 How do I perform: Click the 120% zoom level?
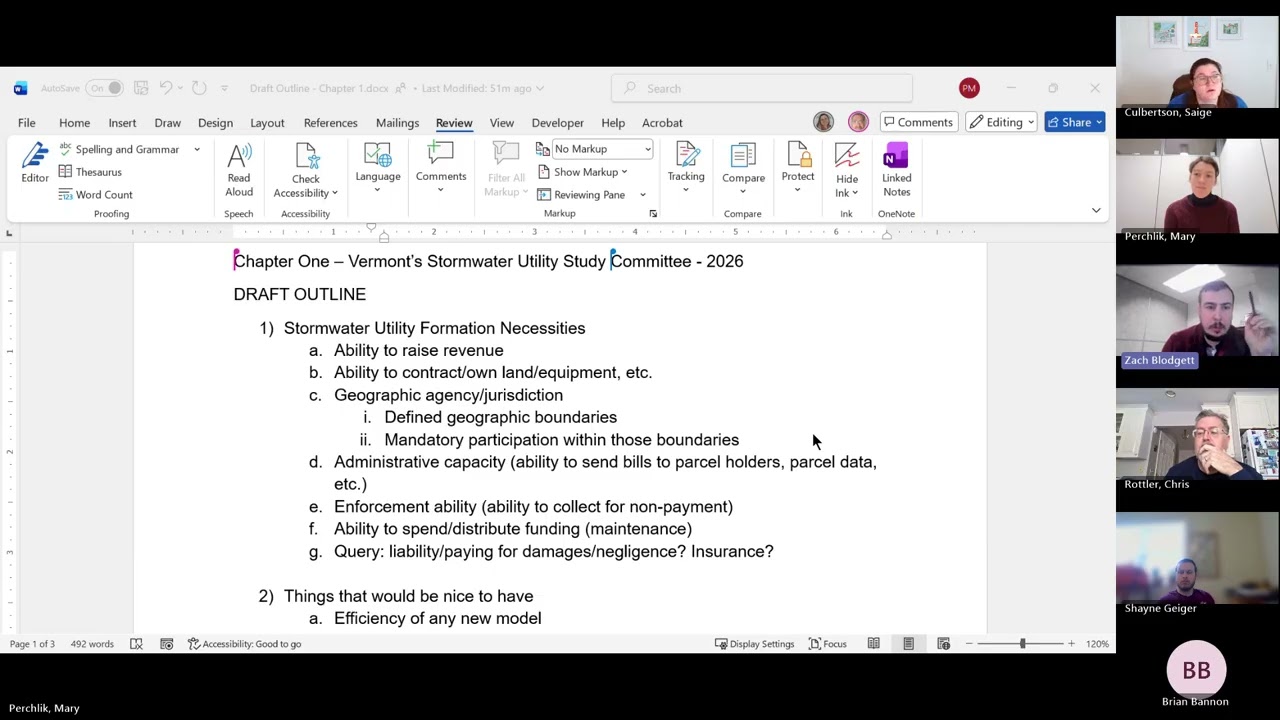point(1098,644)
